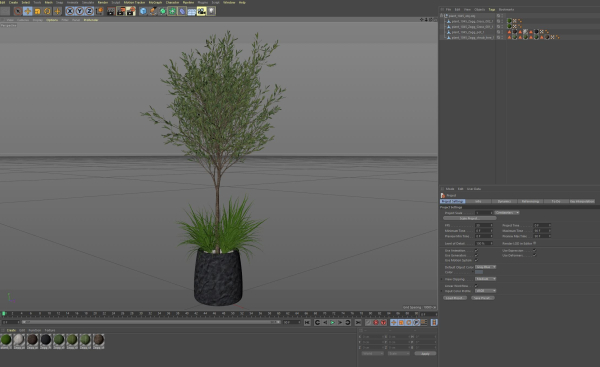The width and height of the screenshot is (600, 367).
Task: Toggle scale keyframe recording icon
Action: [401, 323]
